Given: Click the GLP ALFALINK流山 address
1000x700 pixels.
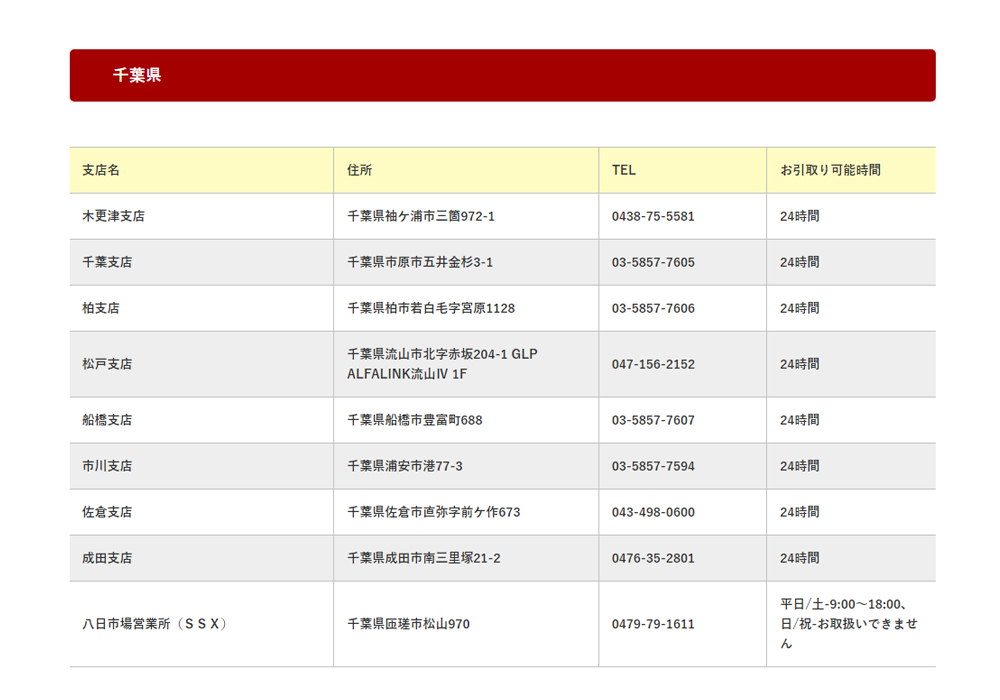Looking at the screenshot, I should pos(443,364).
